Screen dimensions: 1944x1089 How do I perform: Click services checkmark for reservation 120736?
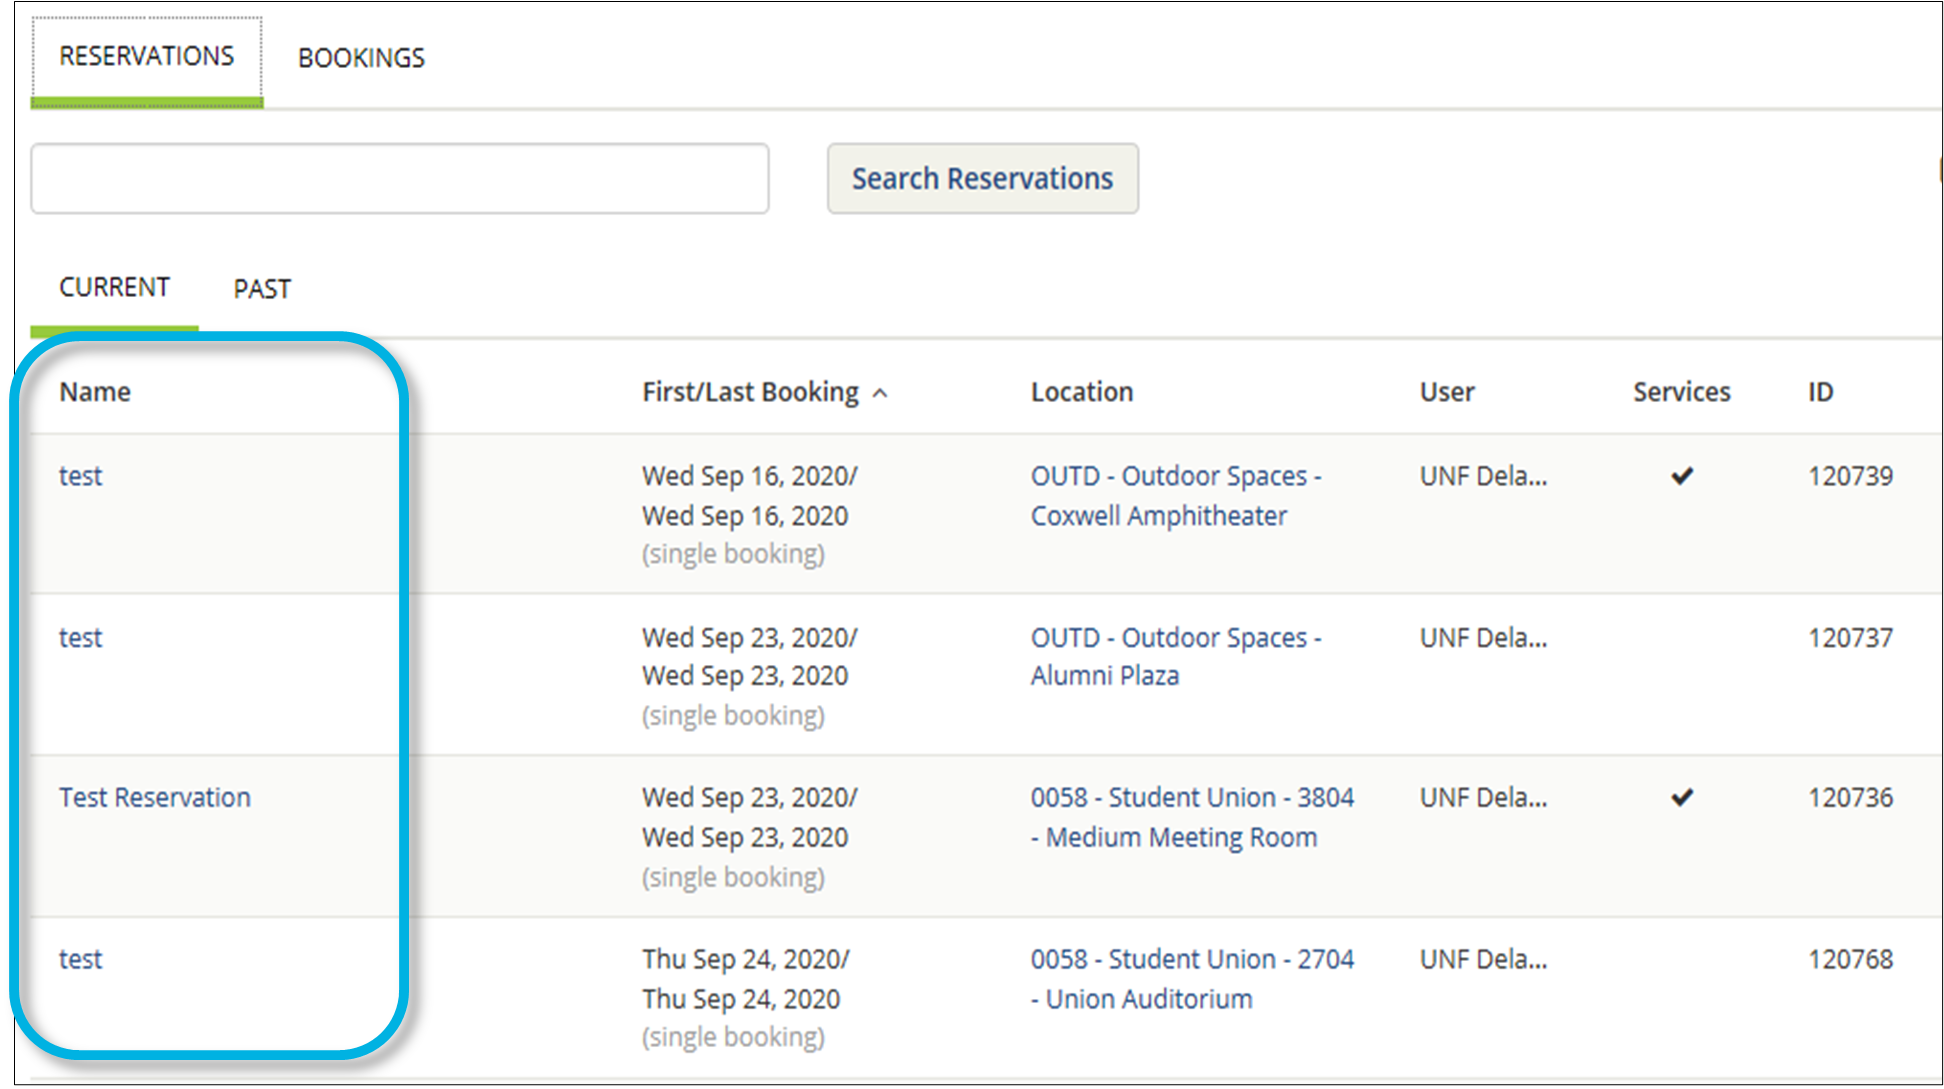point(1682,798)
